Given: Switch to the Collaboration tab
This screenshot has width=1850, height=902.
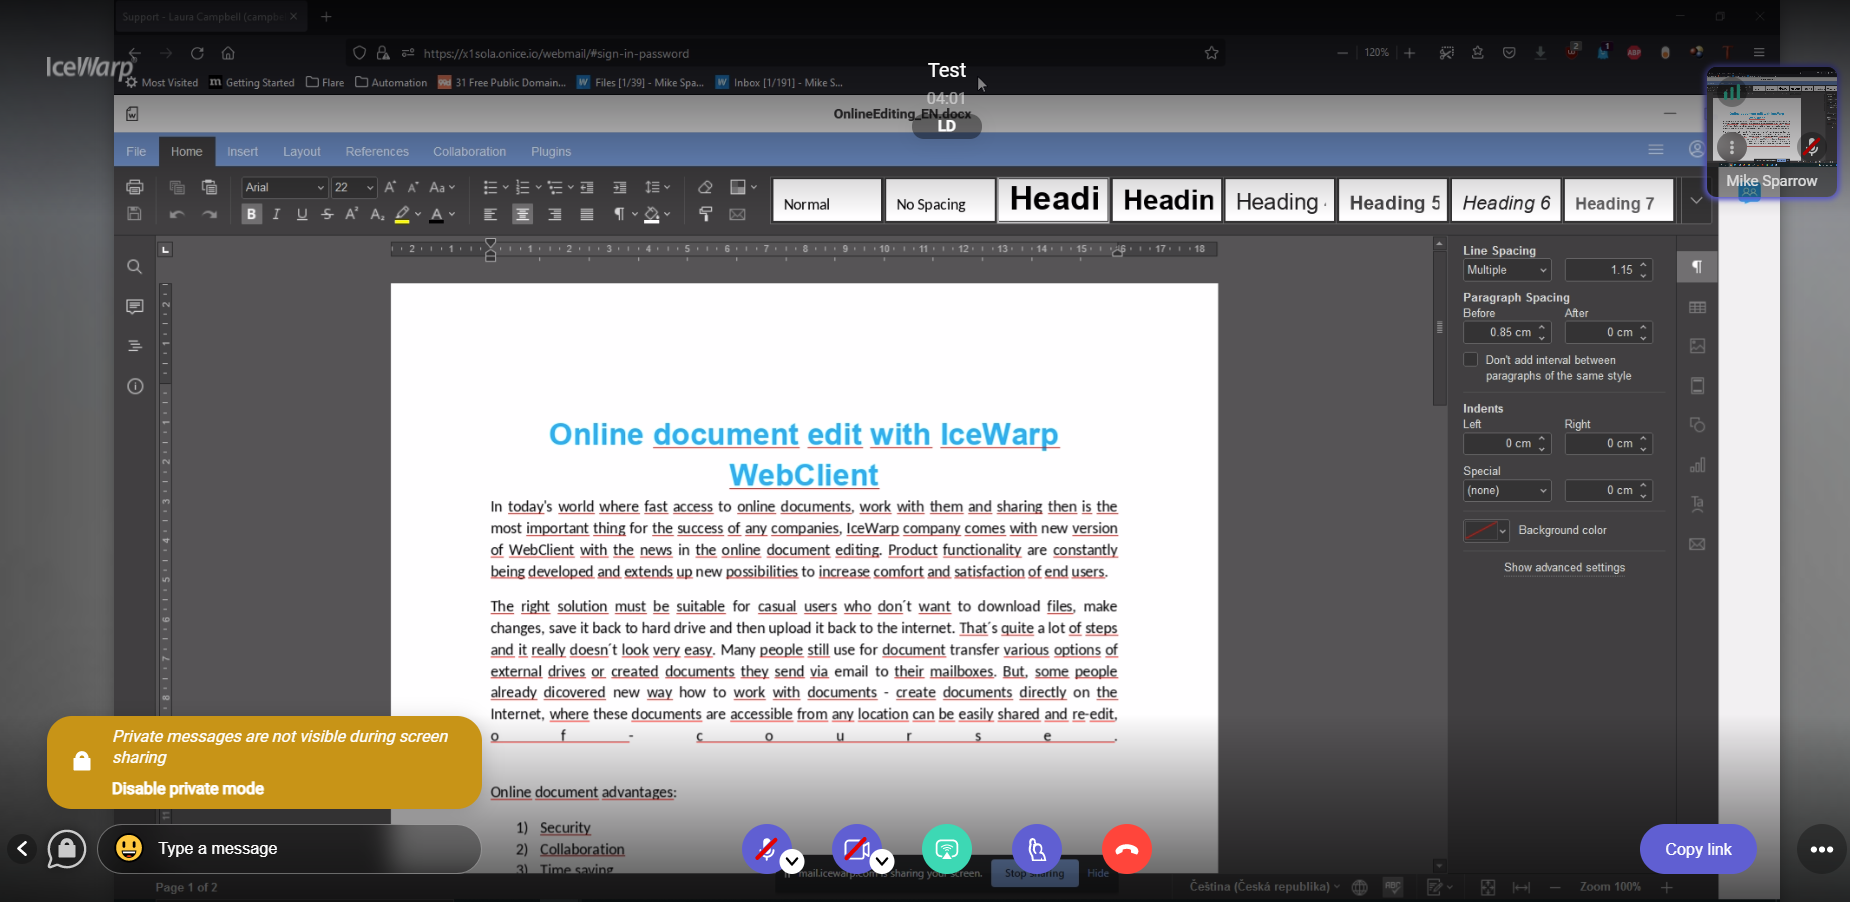Looking at the screenshot, I should pyautogui.click(x=469, y=152).
